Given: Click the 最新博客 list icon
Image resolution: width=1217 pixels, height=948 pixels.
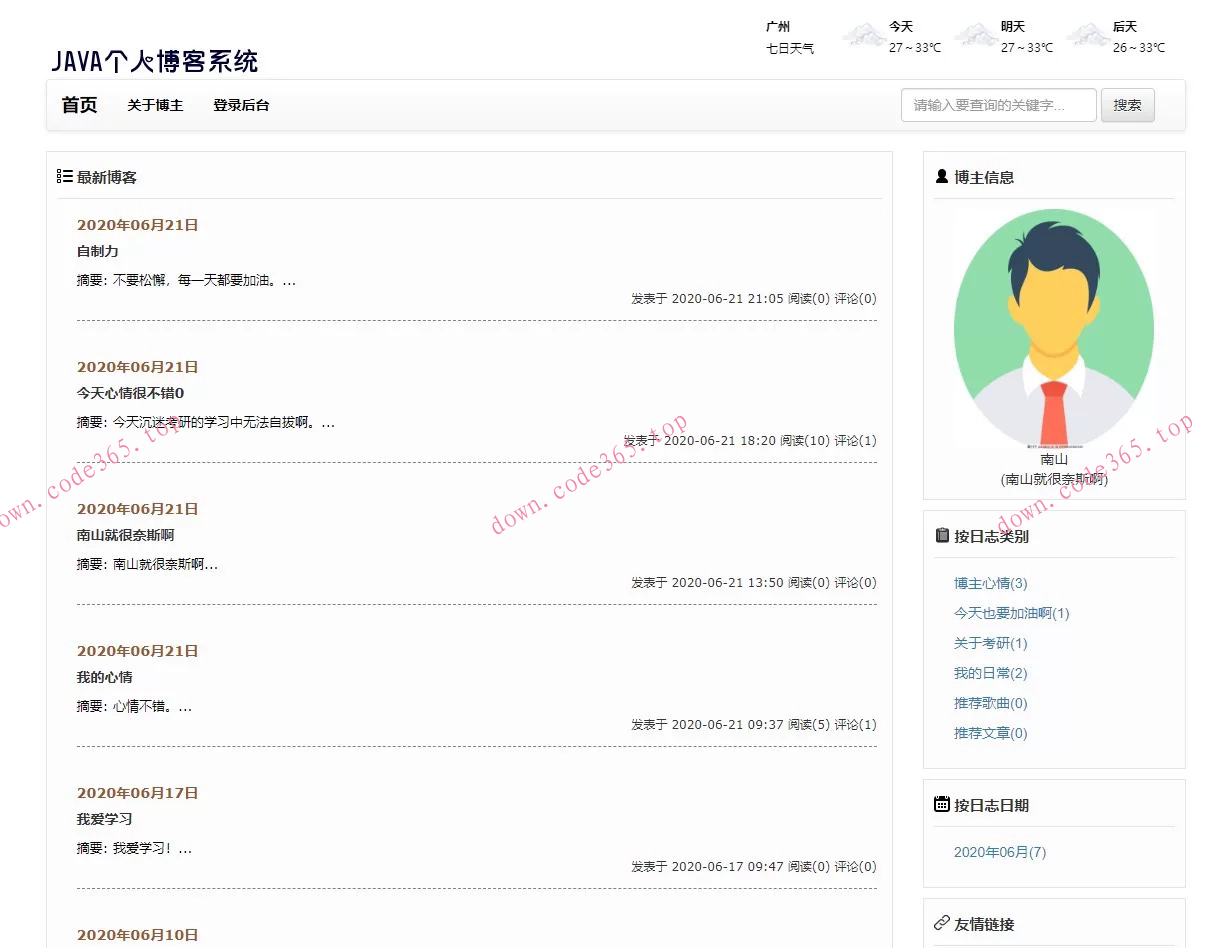Looking at the screenshot, I should [64, 176].
